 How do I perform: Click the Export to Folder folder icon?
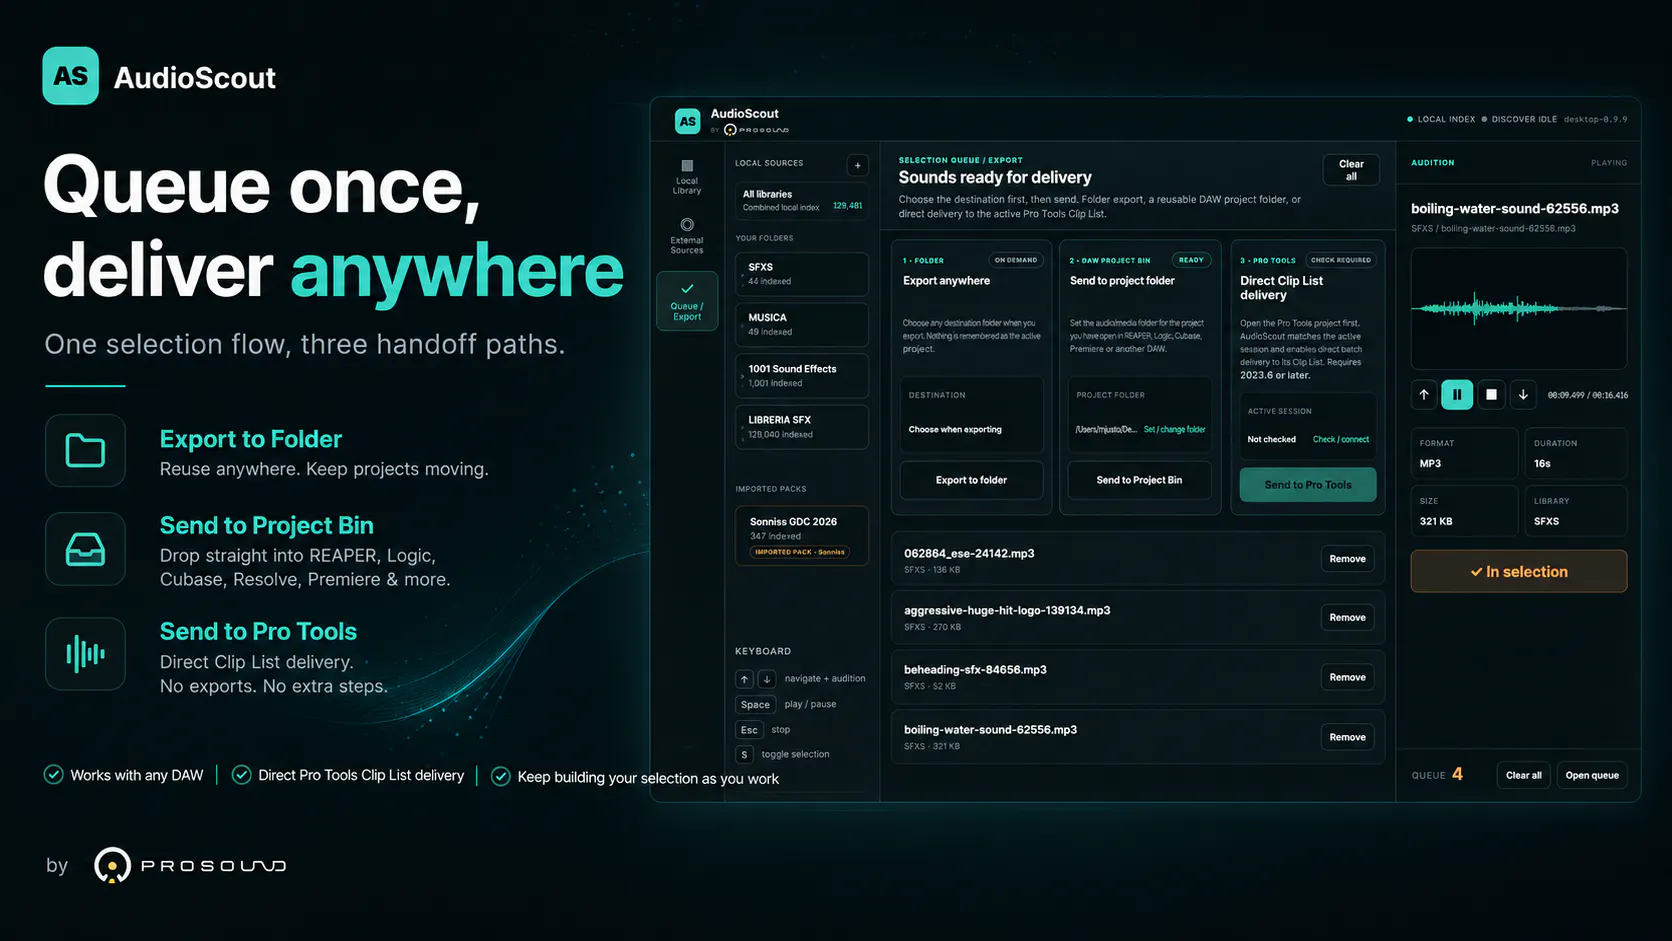tap(85, 450)
